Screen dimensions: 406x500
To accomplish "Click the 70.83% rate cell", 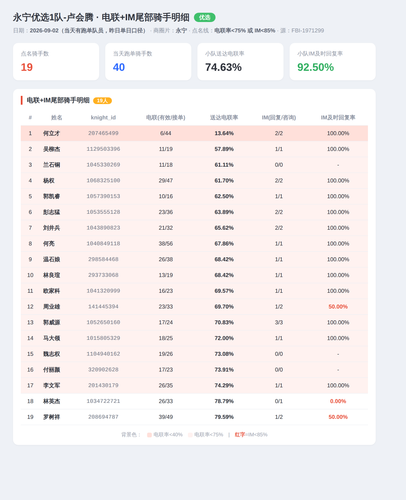I will click(x=224, y=322).
